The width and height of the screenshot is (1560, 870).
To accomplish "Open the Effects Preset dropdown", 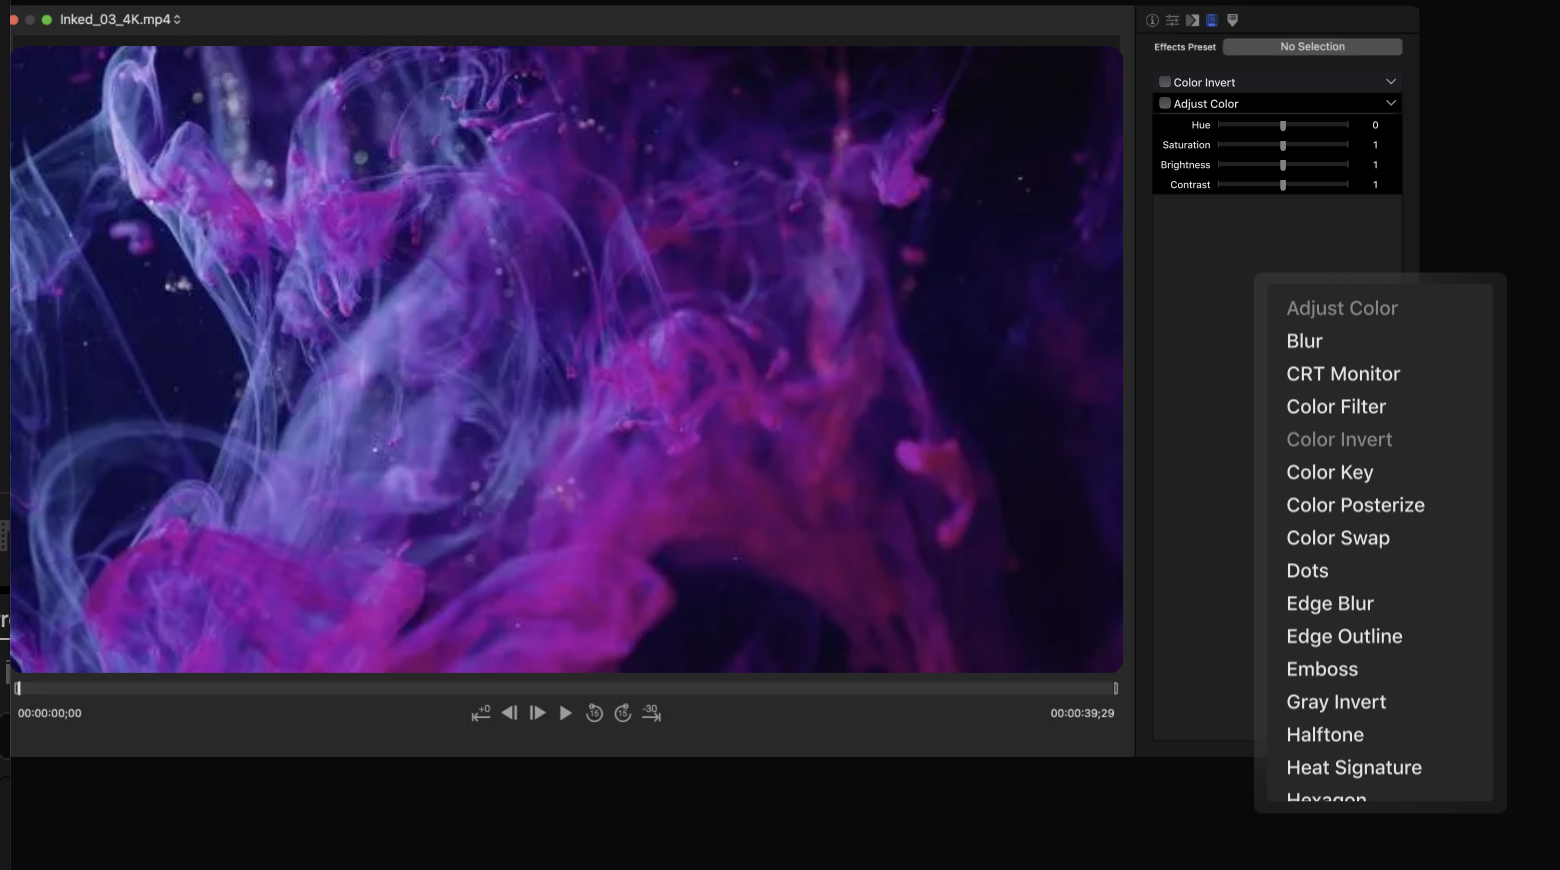I will [x=1312, y=47].
